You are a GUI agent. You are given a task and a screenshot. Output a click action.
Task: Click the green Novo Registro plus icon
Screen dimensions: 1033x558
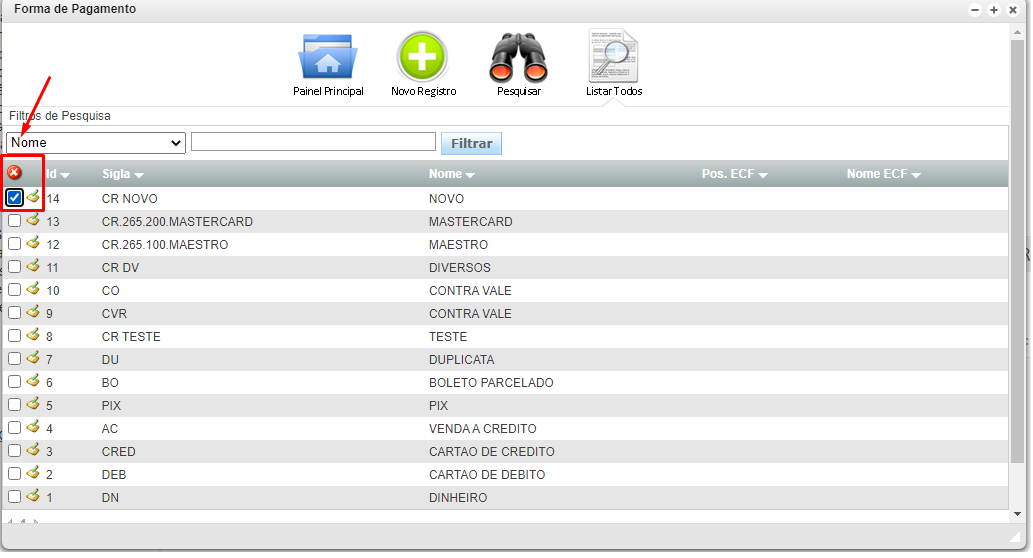[x=423, y=58]
